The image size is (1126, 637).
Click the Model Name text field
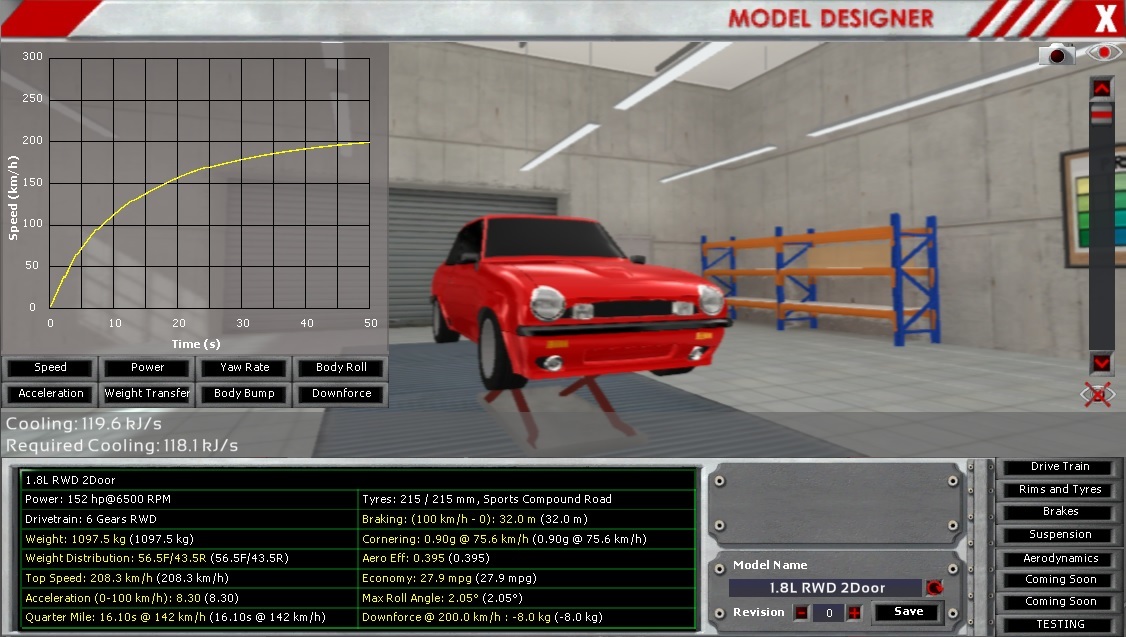tap(825, 588)
